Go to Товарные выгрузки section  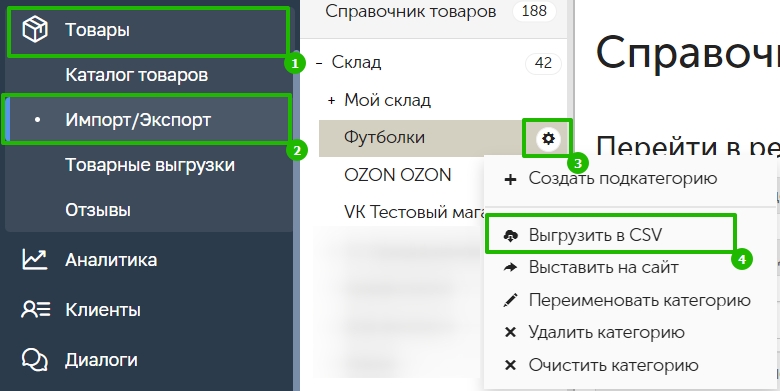coord(150,165)
